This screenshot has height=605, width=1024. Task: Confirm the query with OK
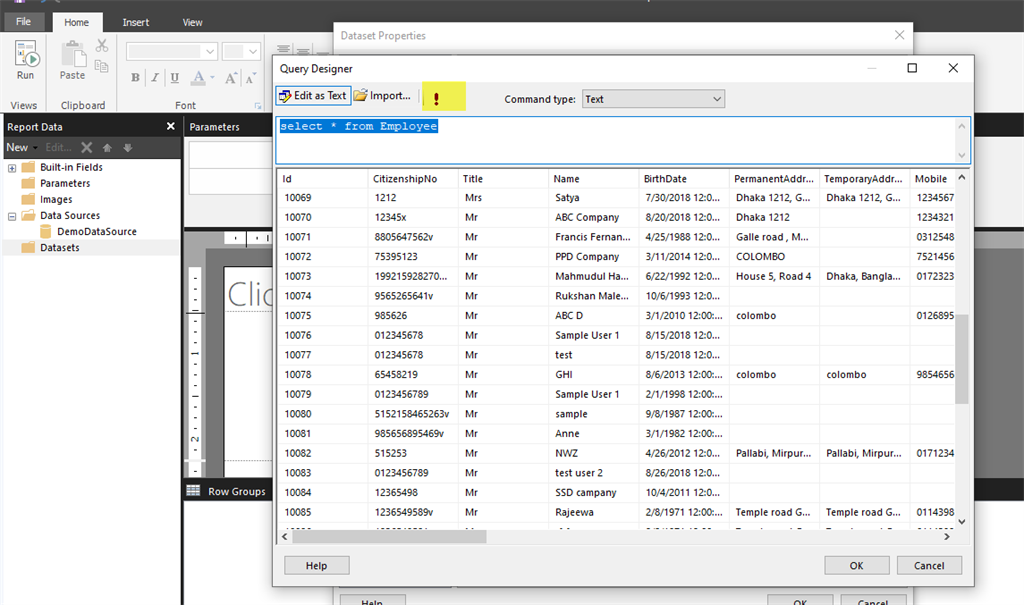click(856, 564)
